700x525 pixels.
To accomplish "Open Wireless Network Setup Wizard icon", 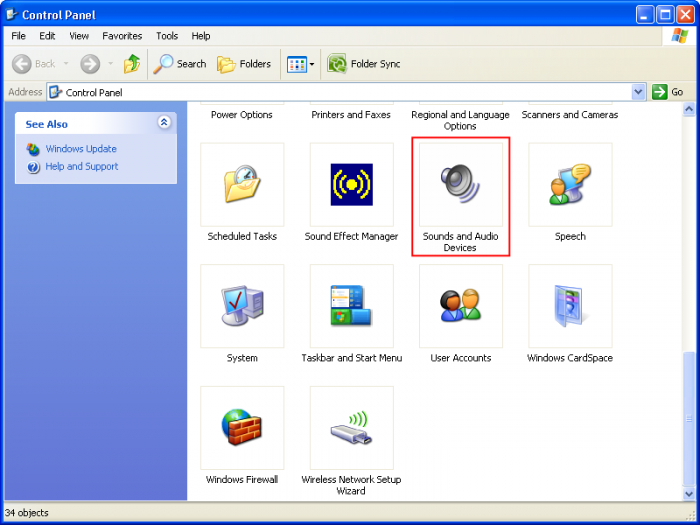I will tap(351, 428).
